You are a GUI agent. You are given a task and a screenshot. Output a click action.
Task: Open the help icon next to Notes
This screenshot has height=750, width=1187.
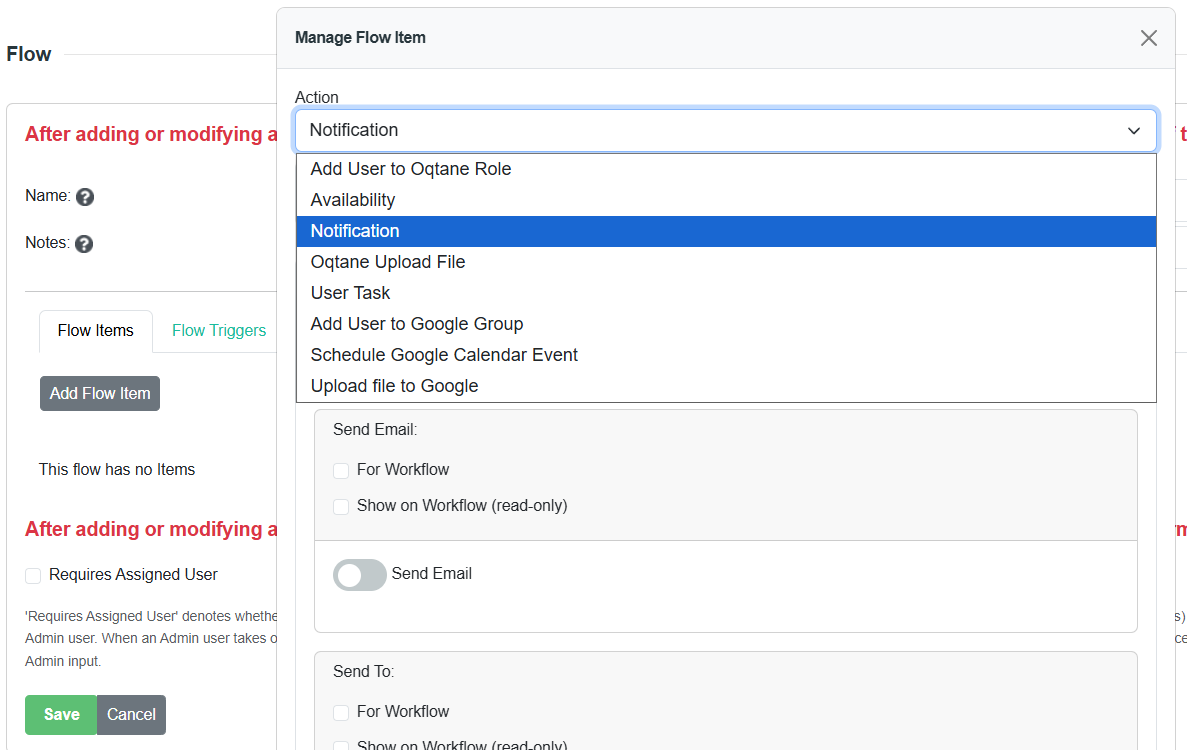coord(84,244)
